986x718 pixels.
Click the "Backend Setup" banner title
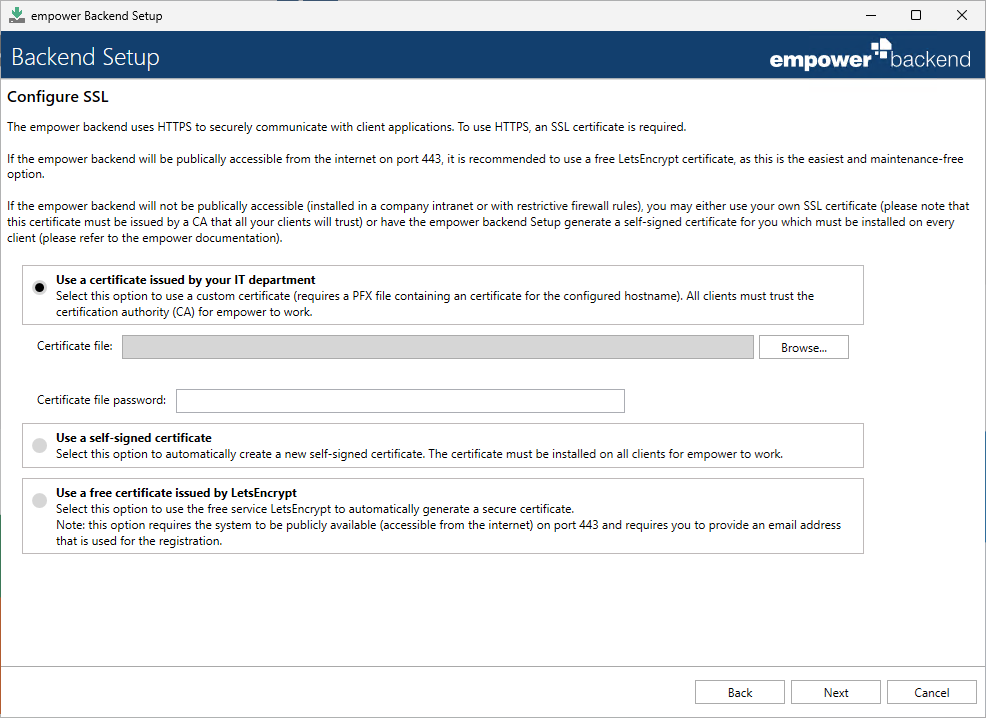coord(86,57)
